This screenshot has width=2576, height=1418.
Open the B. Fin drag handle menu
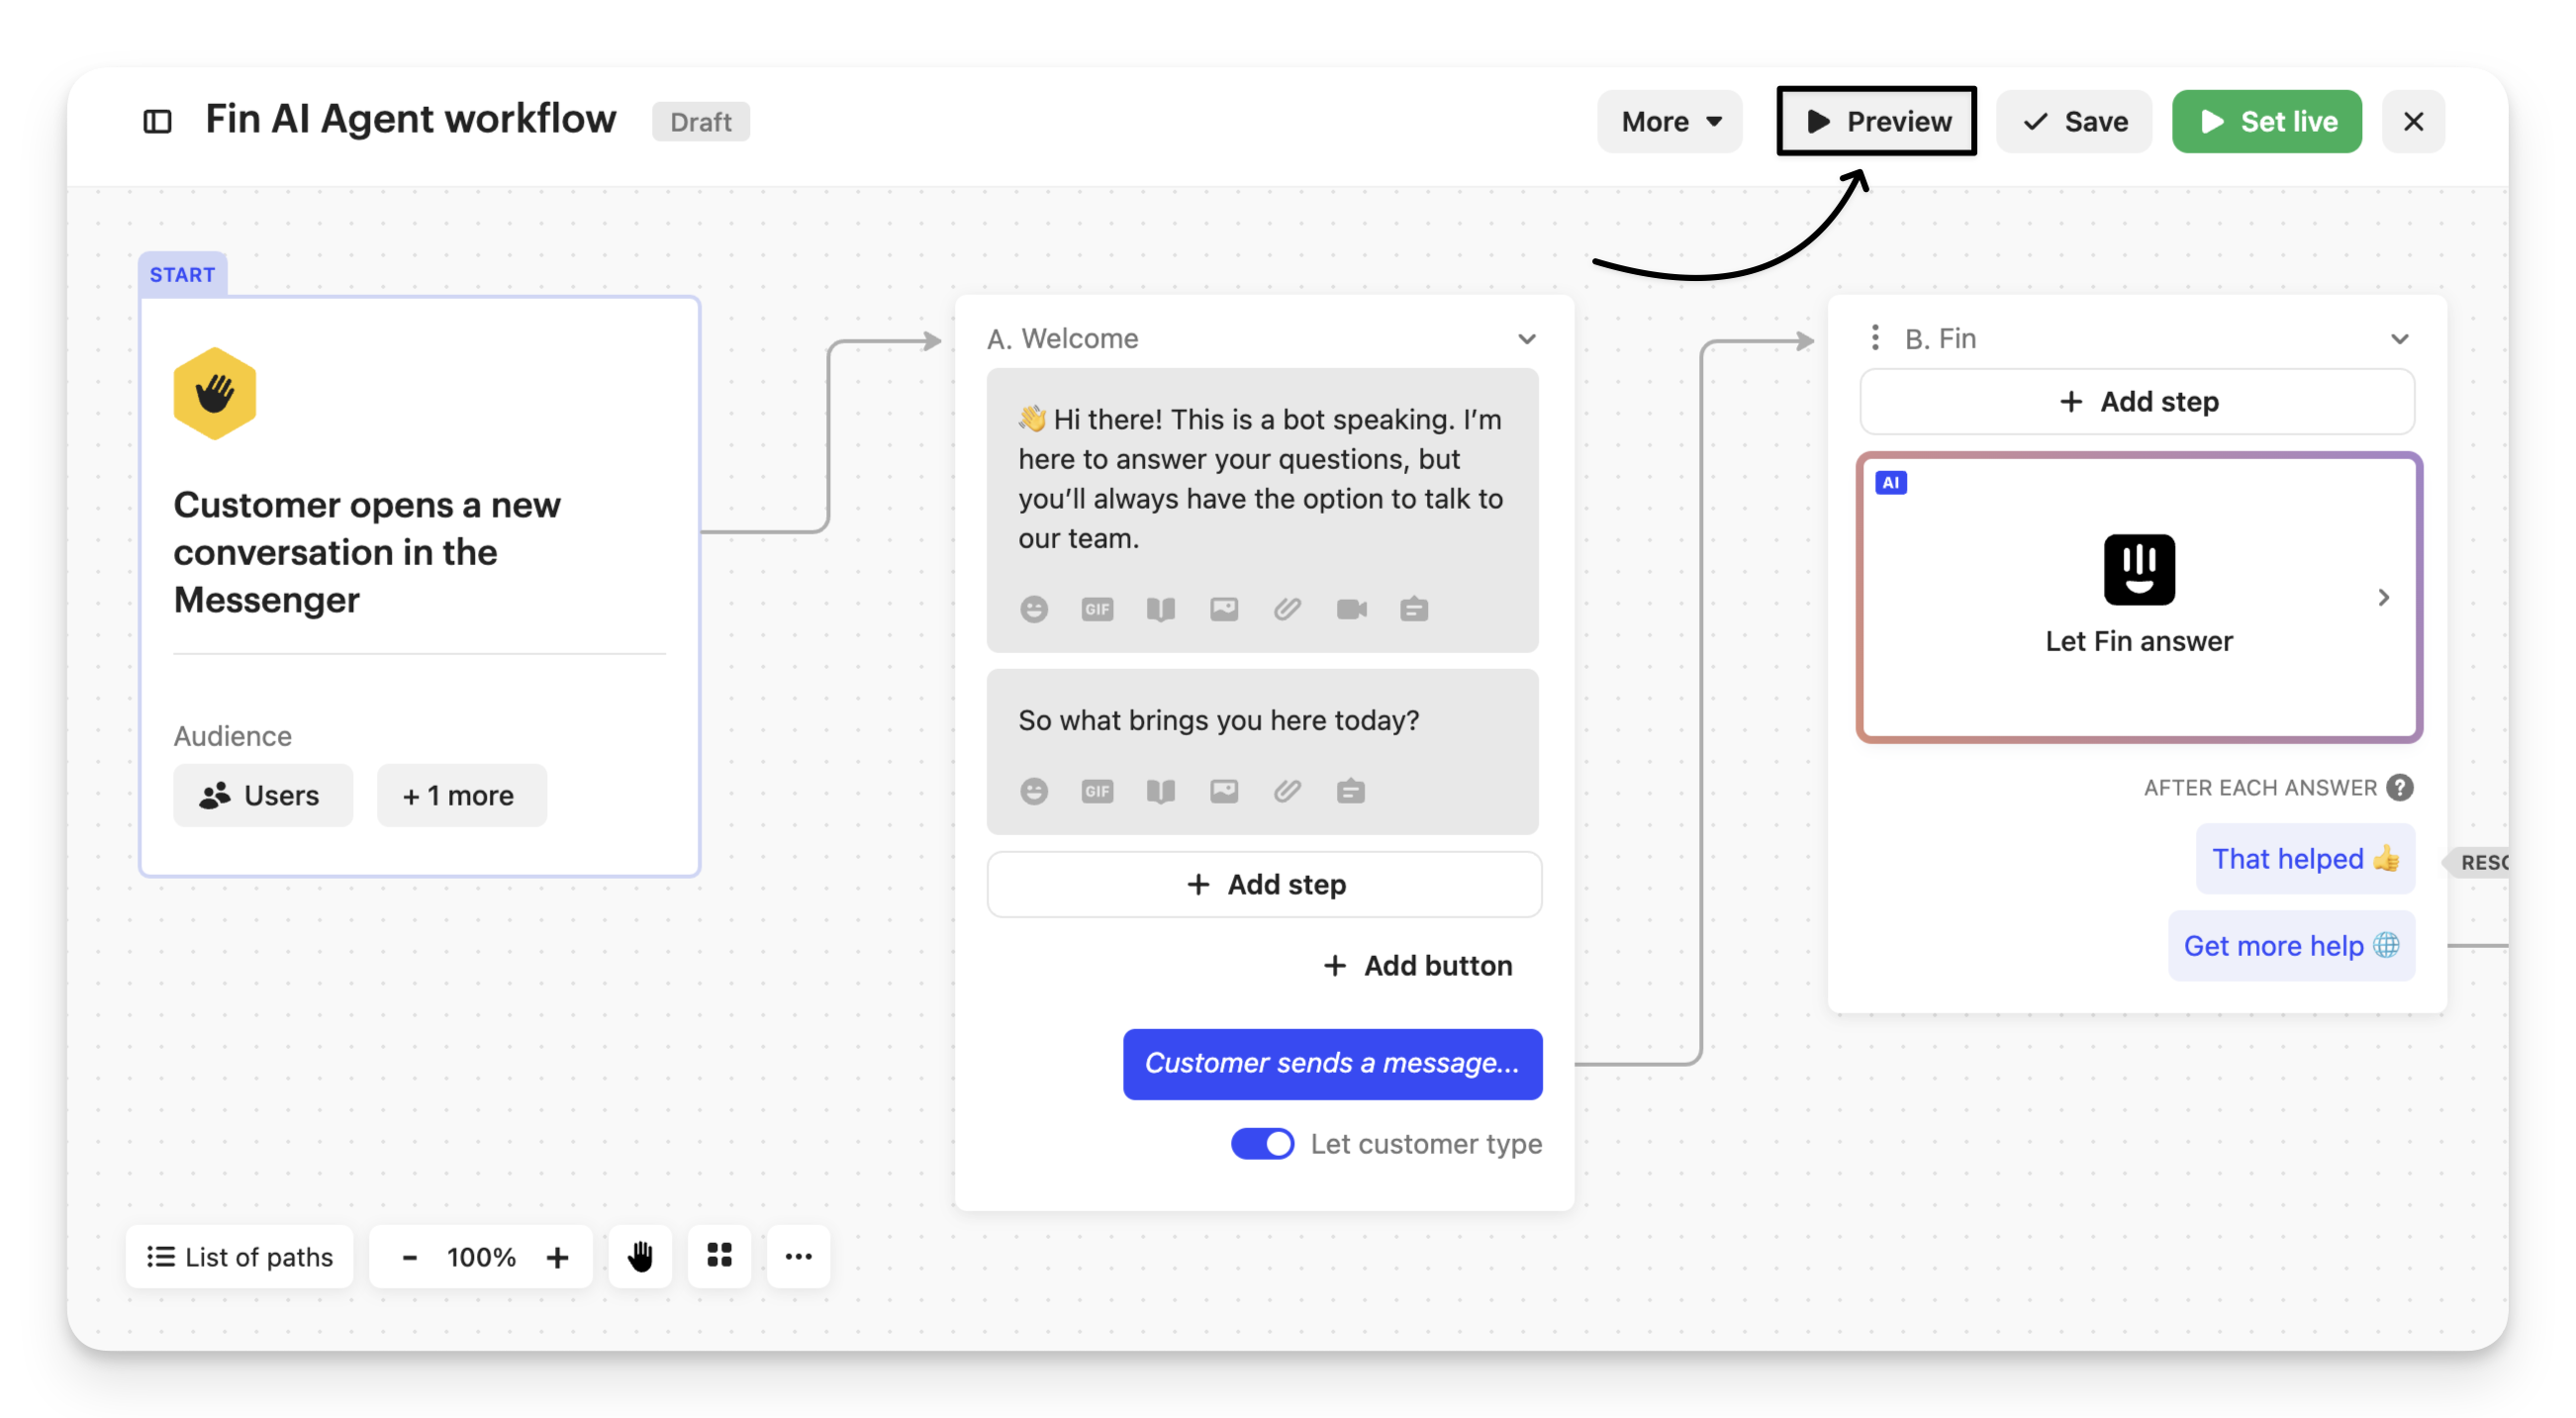click(1875, 338)
